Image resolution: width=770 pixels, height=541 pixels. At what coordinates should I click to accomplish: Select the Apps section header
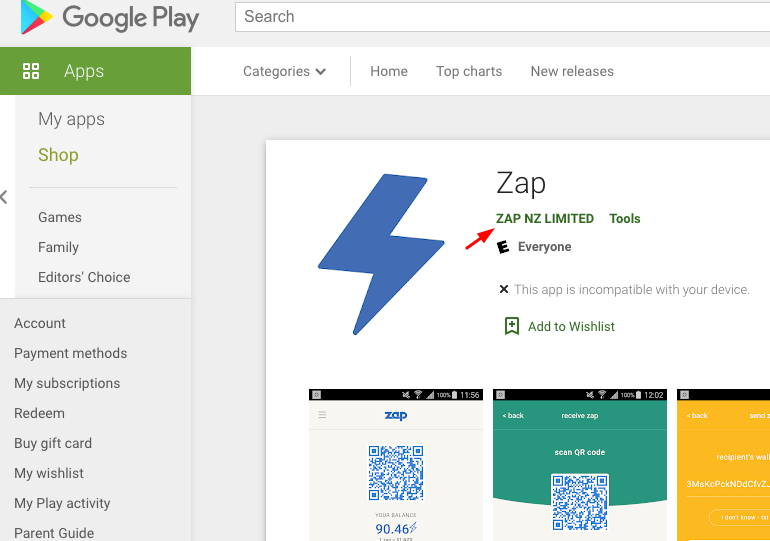[95, 71]
